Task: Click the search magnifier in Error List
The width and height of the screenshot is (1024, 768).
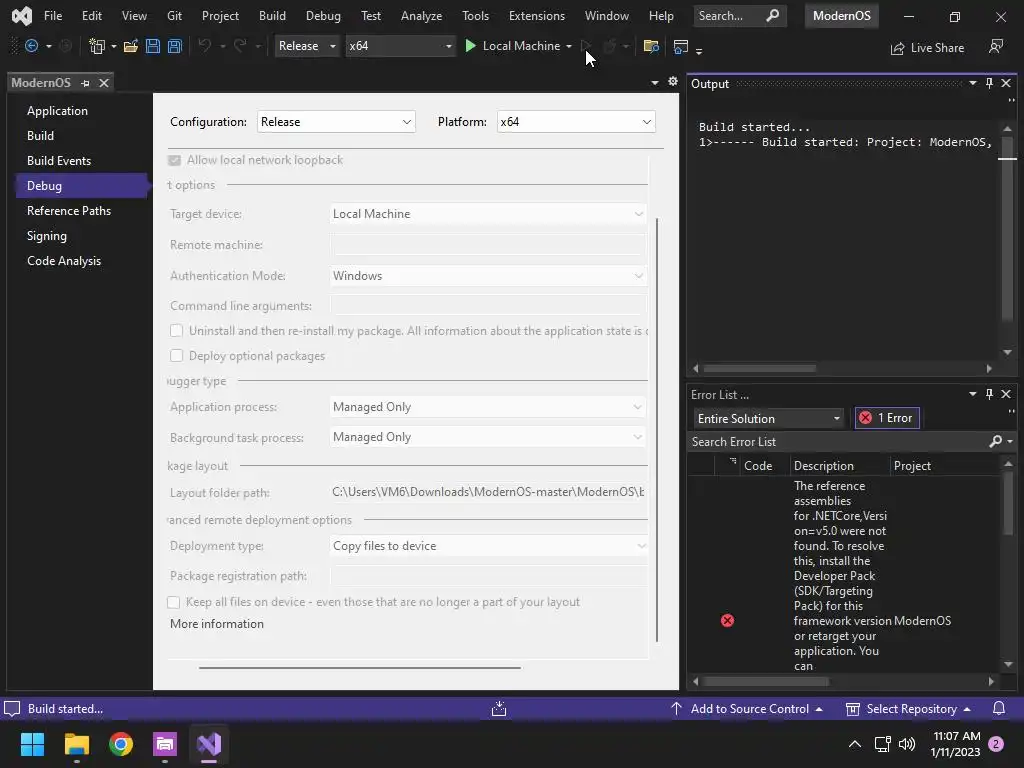Action: 995,441
